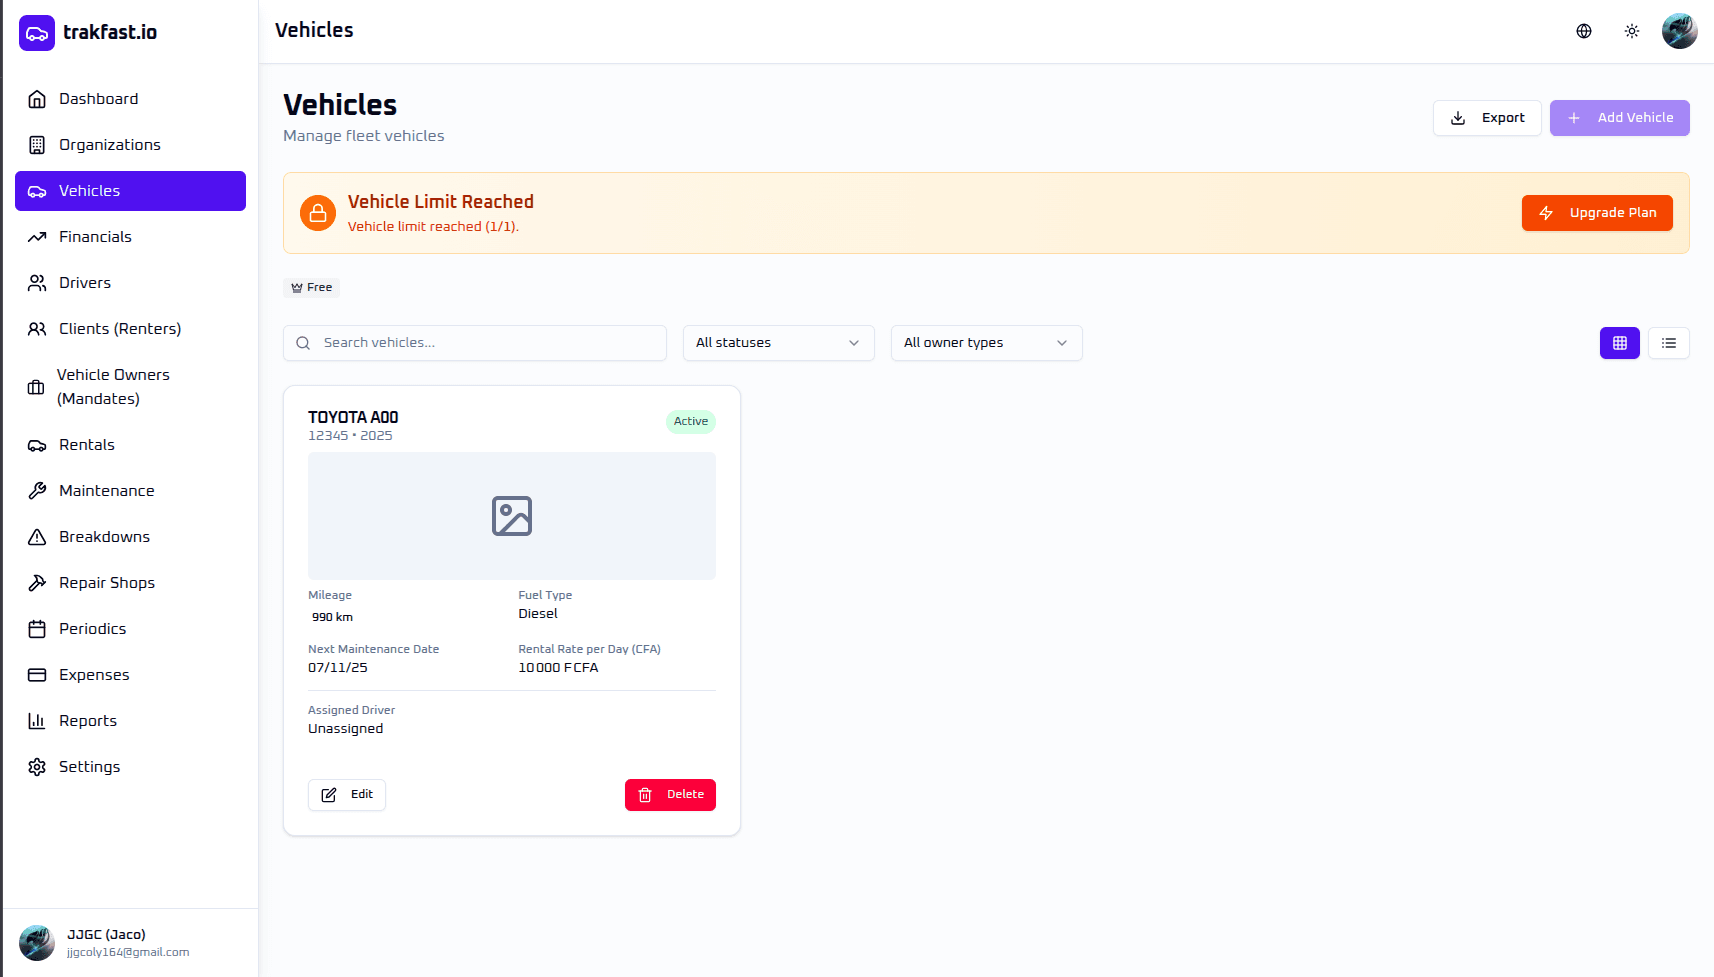The height and width of the screenshot is (977, 1714).
Task: Open the user avatar in top bar
Action: coord(1679,31)
